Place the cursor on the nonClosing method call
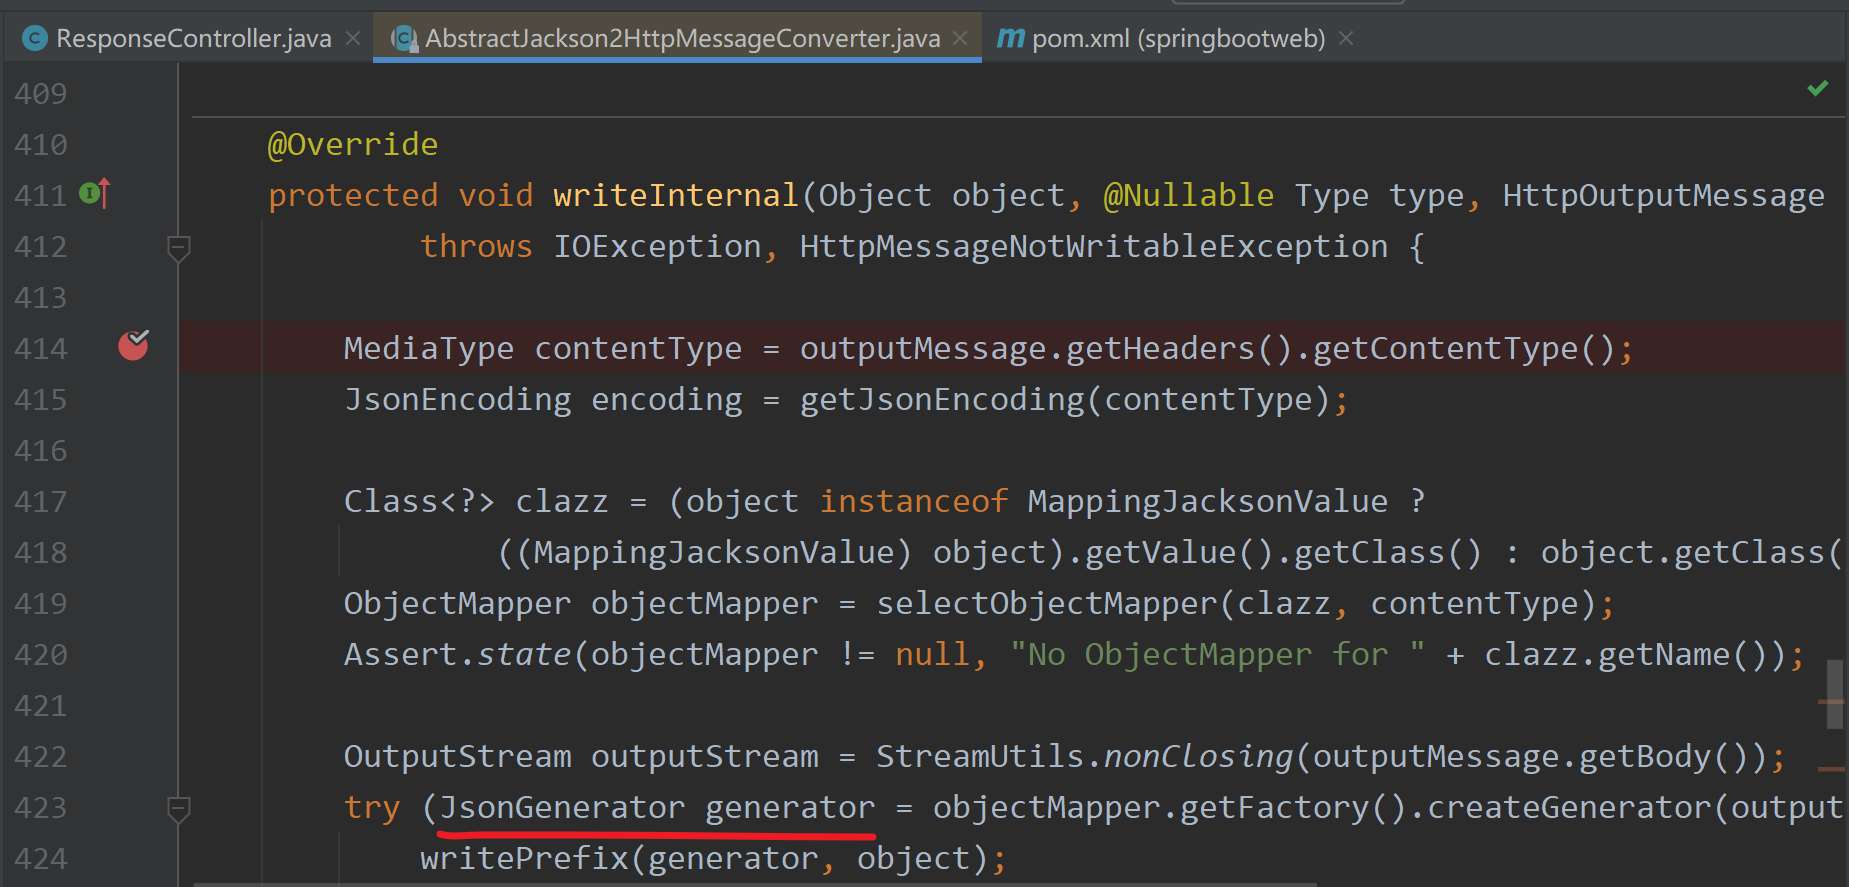1849x887 pixels. point(1198,757)
